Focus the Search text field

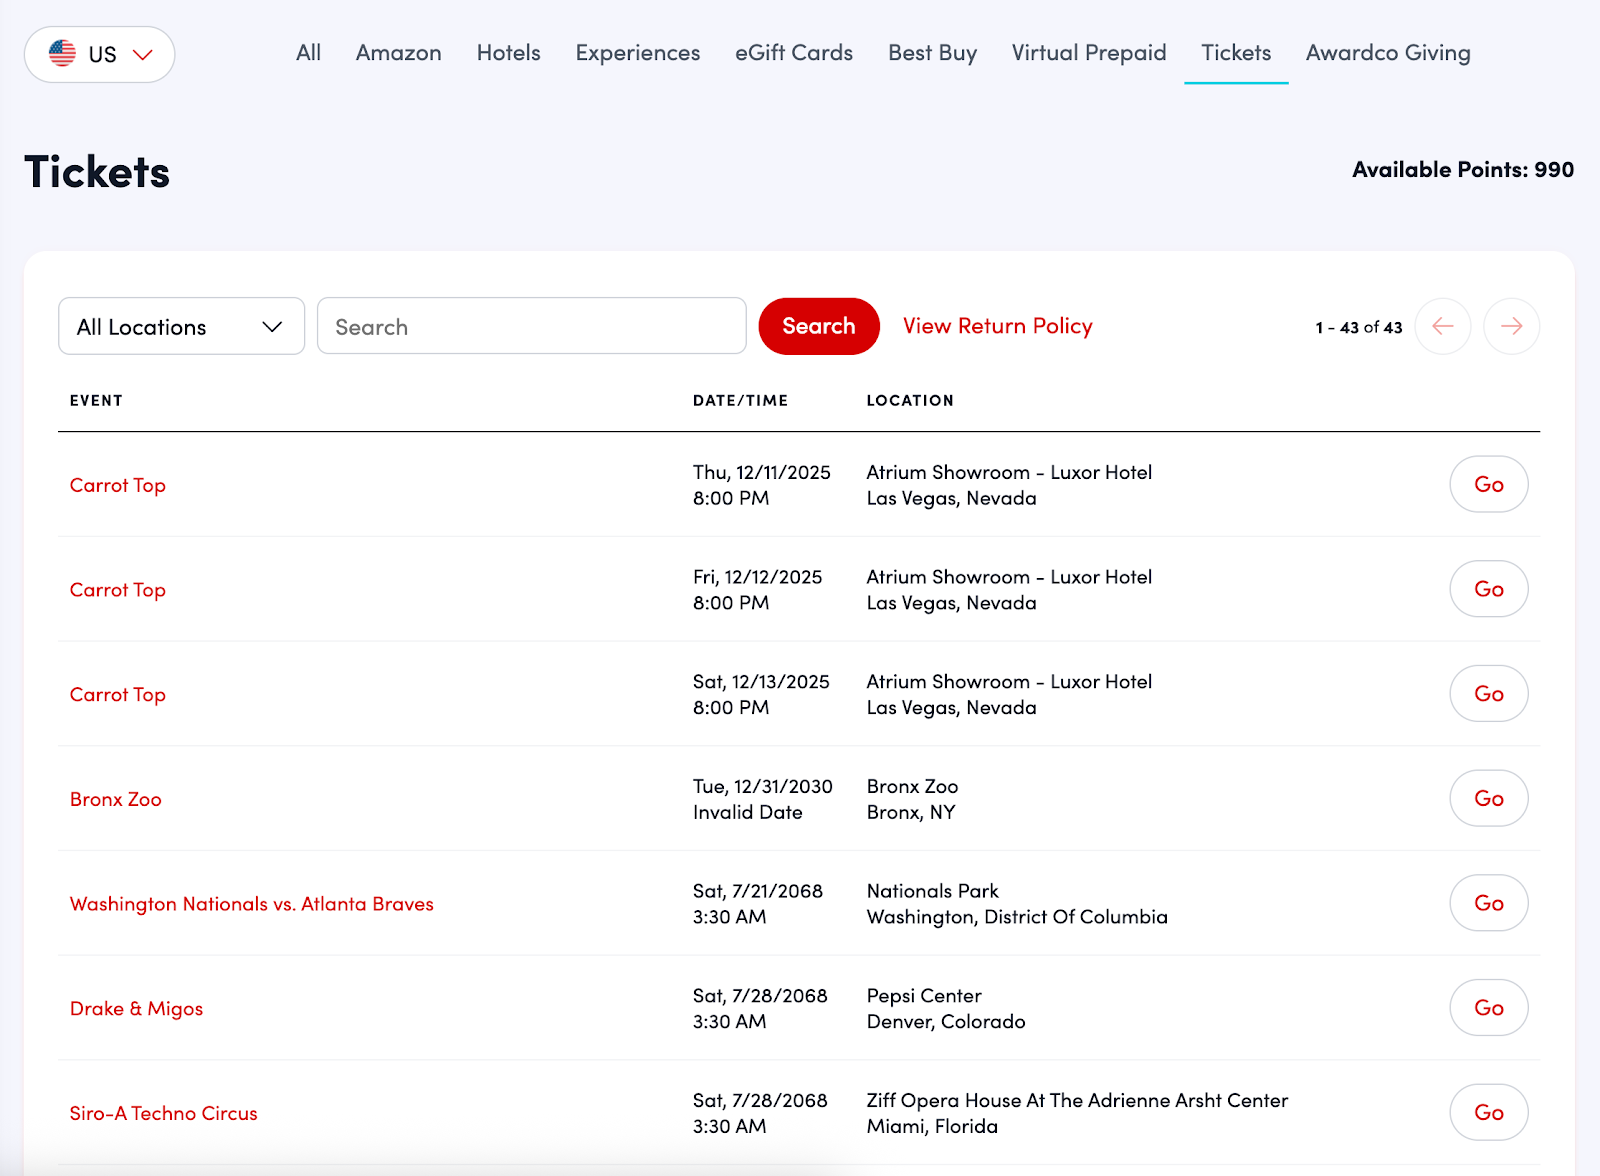[531, 327]
